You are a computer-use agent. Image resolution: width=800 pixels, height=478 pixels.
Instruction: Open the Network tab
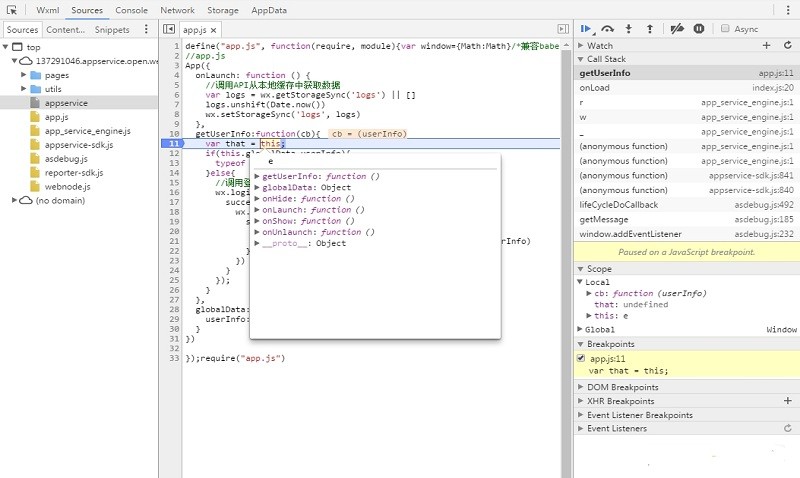pyautogui.click(x=177, y=10)
